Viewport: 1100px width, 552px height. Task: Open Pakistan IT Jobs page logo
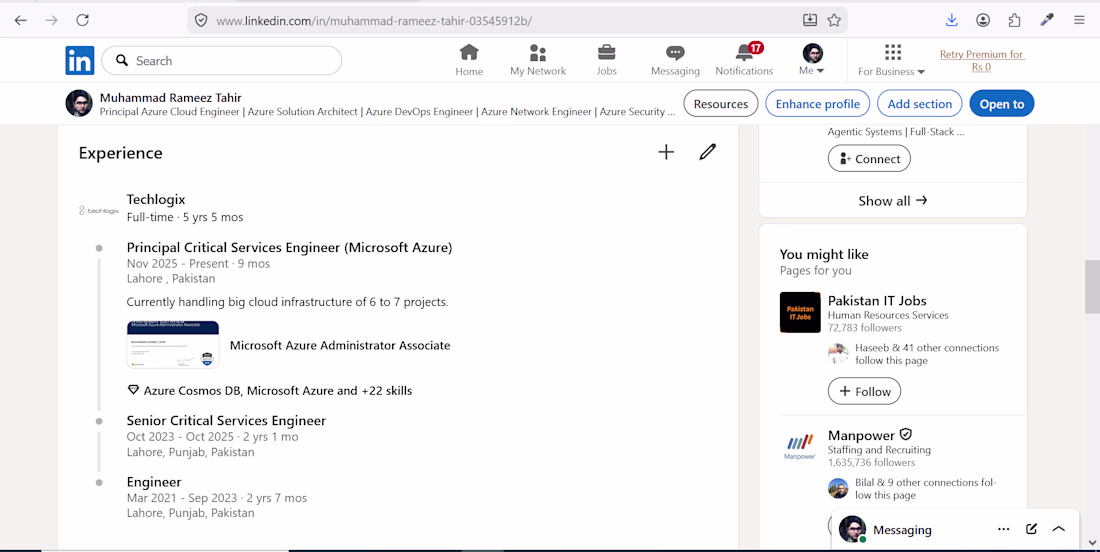click(800, 312)
